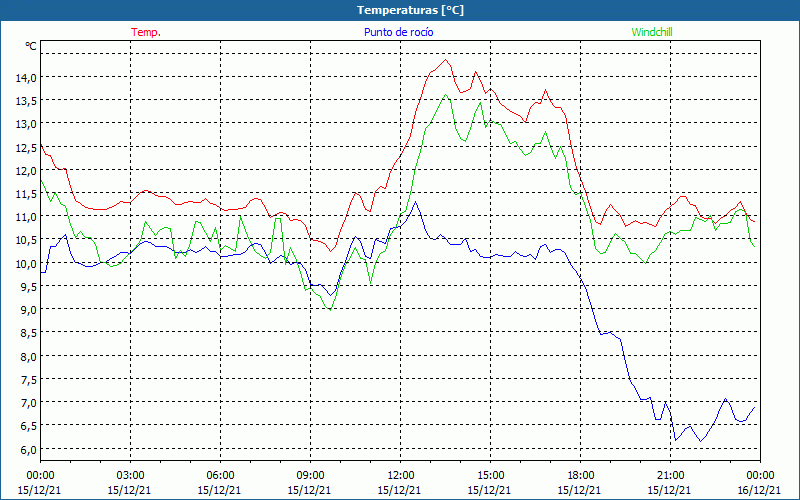The width and height of the screenshot is (800, 500).
Task: Click the 9,0 y-axis value
Action: click(29, 310)
